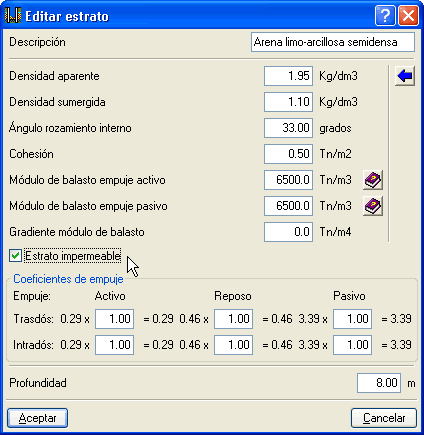The image size is (424, 435).
Task: Close the Editar estrato dialog
Action: tap(408, 16)
